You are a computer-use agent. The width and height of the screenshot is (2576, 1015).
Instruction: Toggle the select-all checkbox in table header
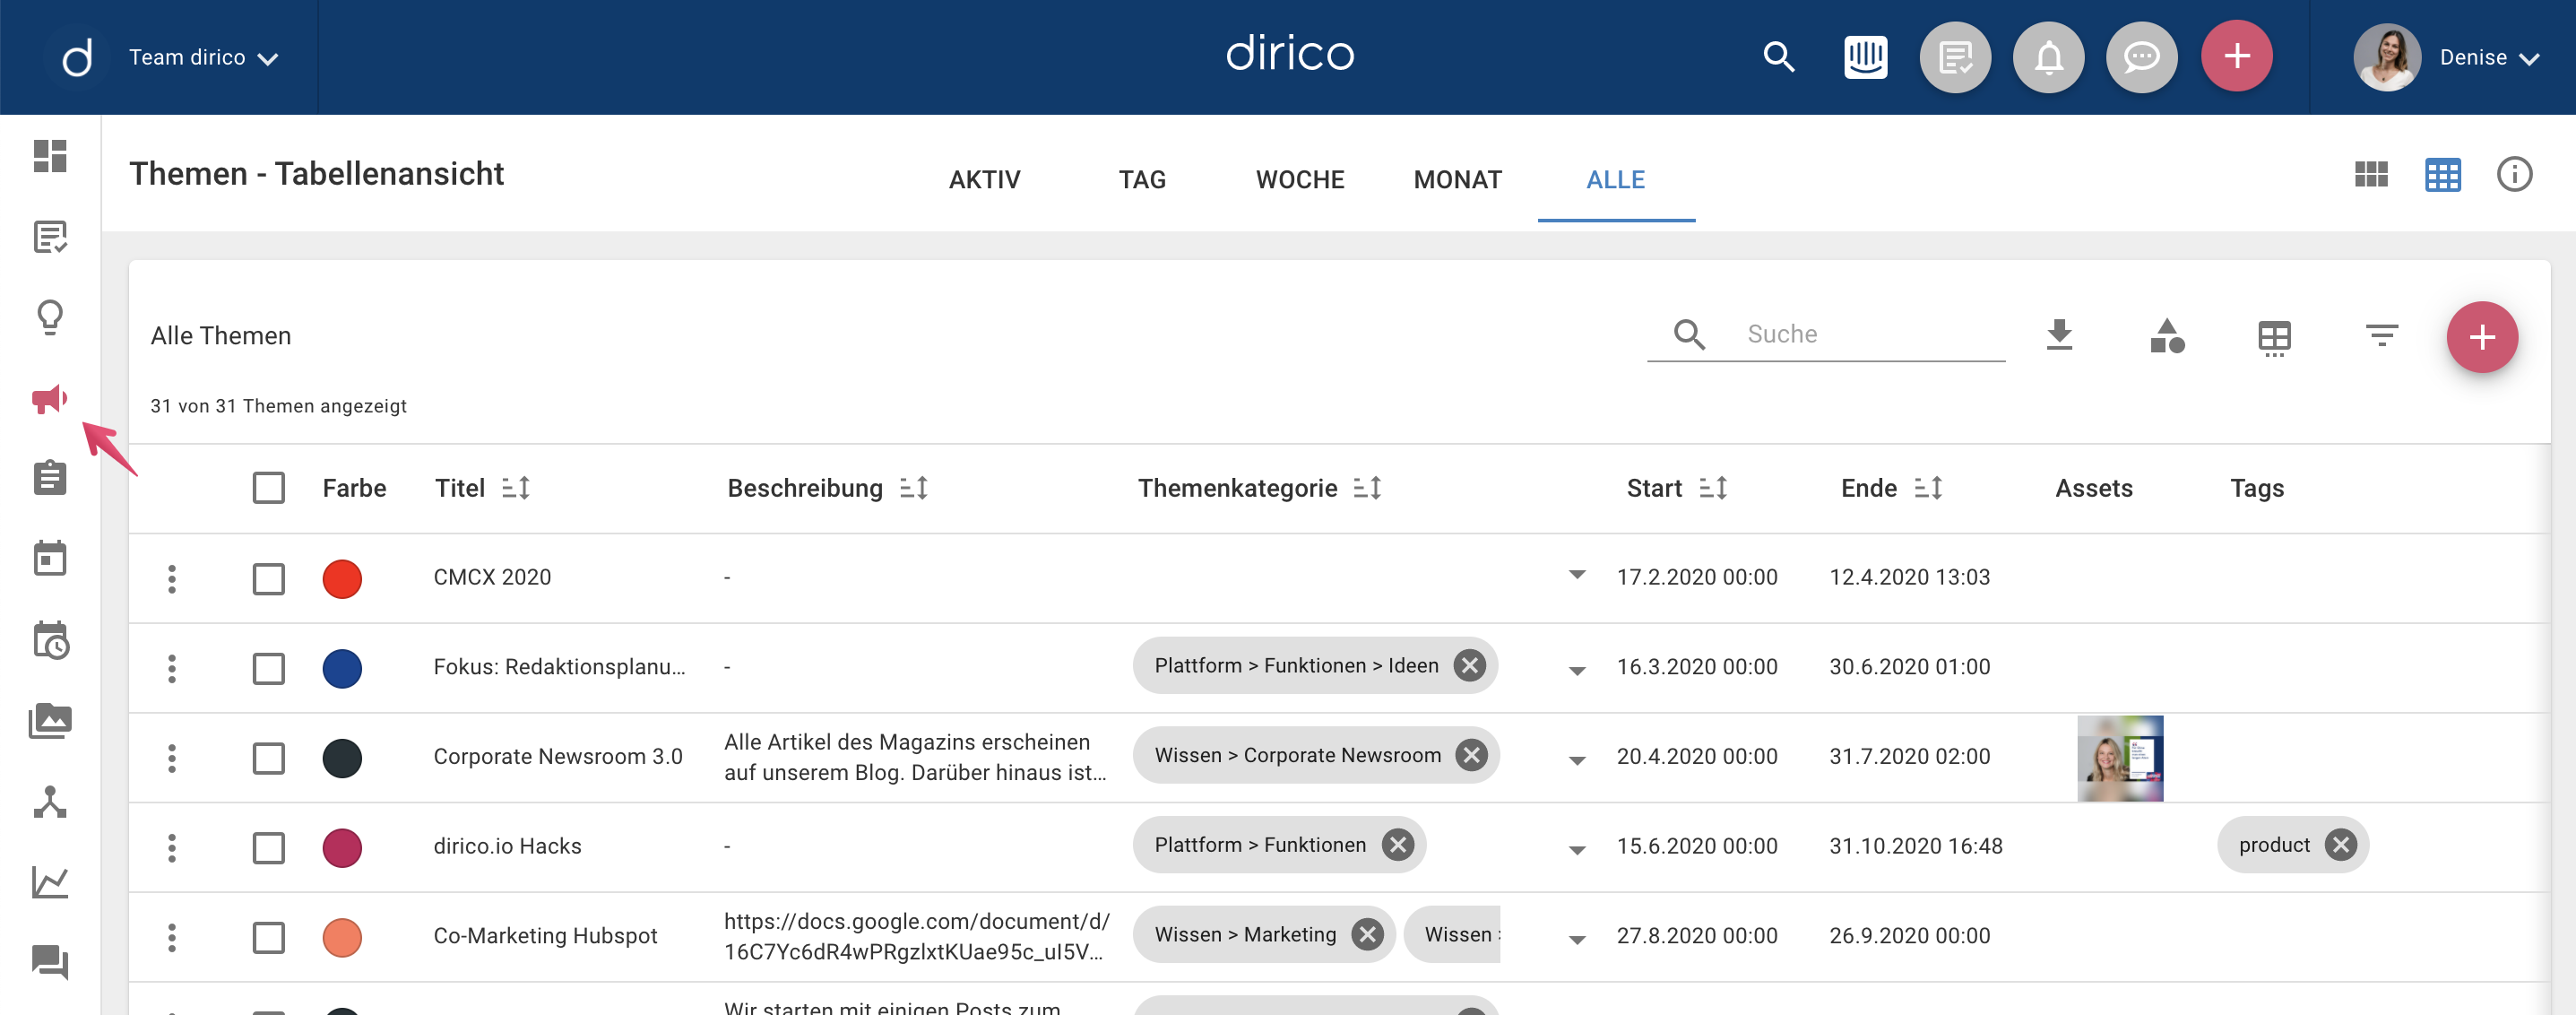pyautogui.click(x=268, y=488)
